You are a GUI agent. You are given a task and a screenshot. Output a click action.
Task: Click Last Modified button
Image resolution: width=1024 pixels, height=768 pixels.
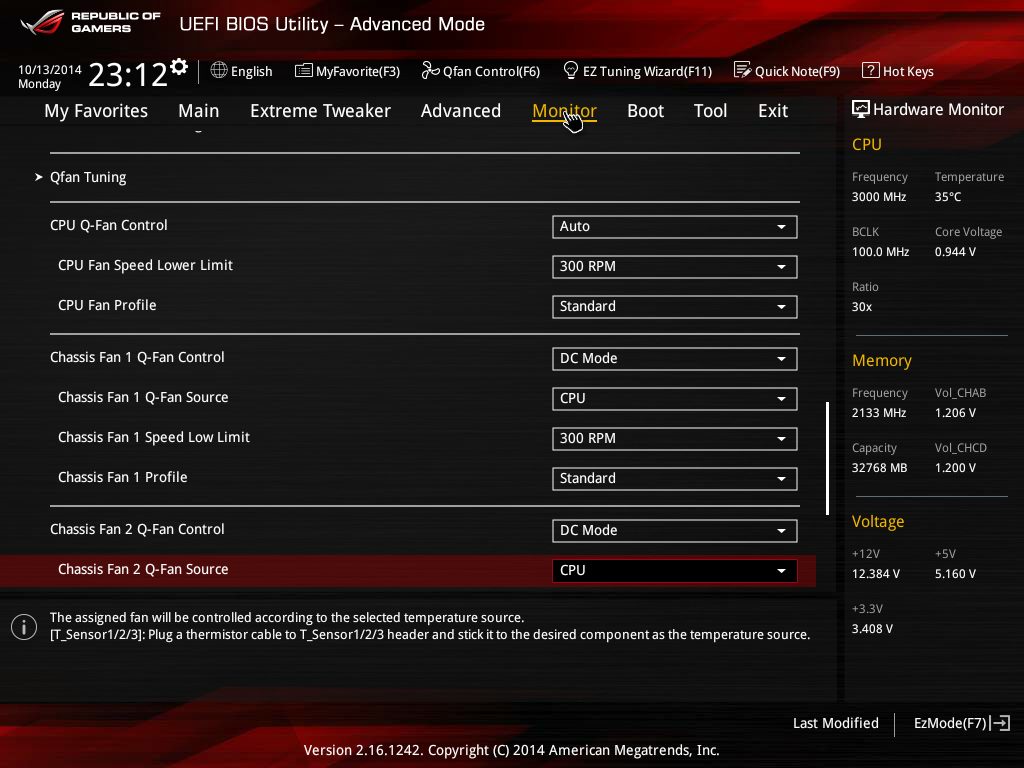[835, 723]
